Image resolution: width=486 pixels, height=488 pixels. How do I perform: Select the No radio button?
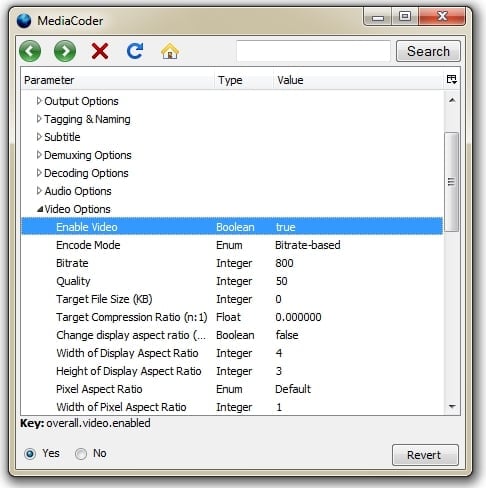coord(81,454)
